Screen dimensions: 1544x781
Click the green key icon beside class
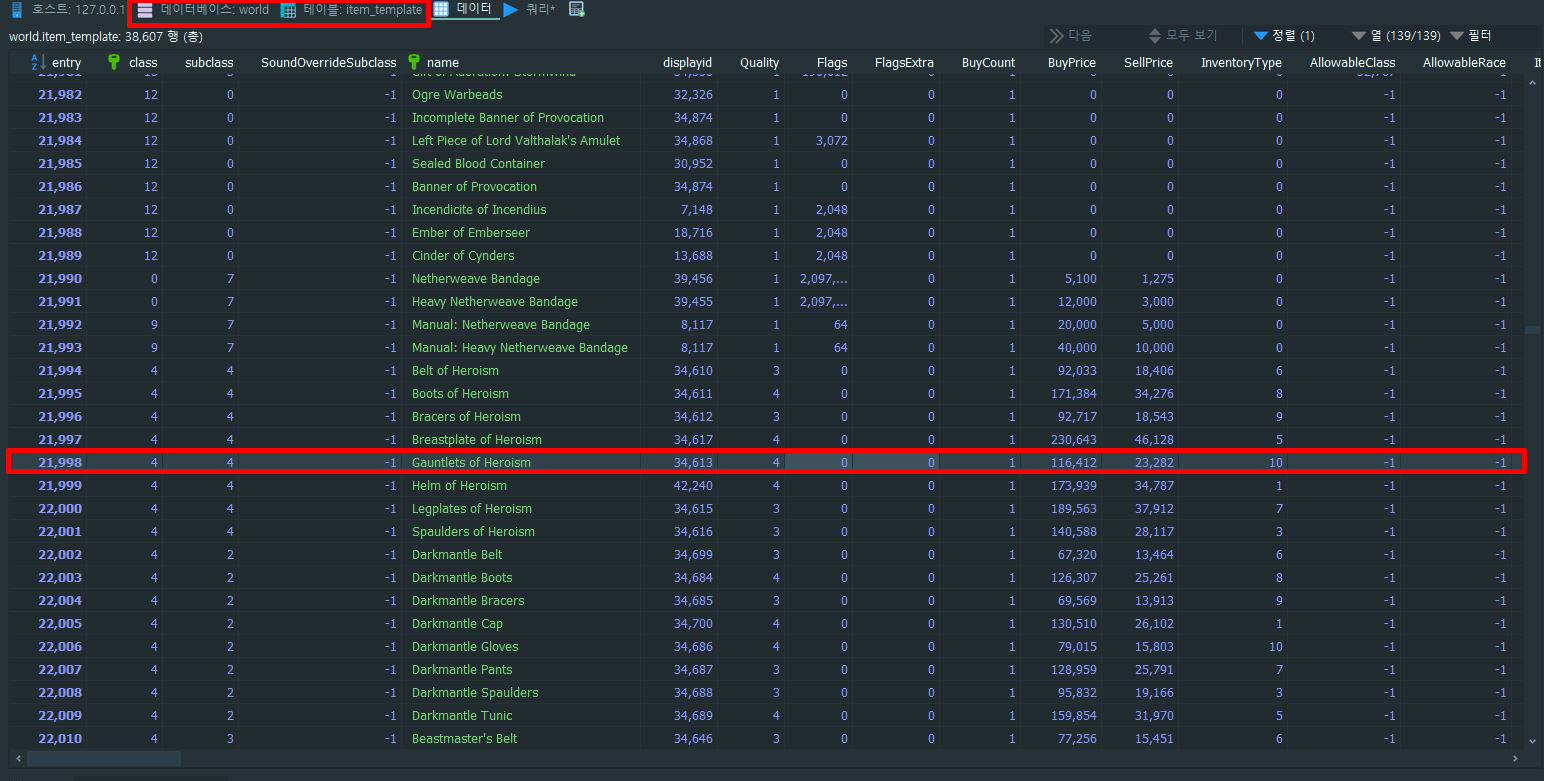(114, 62)
